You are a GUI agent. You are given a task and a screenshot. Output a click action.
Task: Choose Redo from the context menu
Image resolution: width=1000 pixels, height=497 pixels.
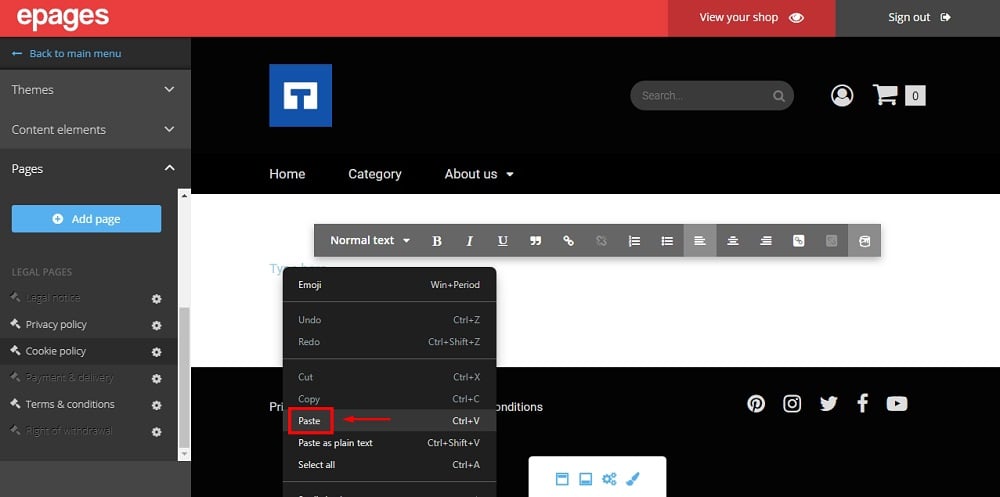point(389,342)
